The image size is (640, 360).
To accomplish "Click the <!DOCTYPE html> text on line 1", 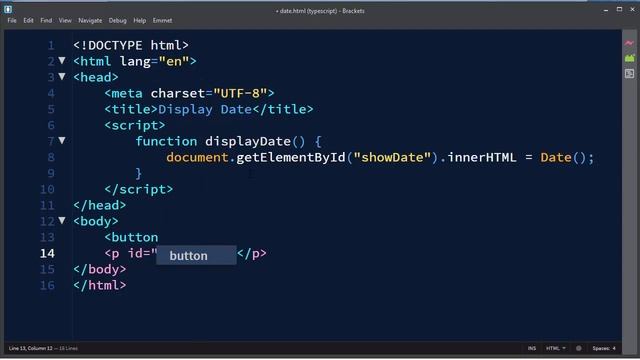I will point(131,45).
